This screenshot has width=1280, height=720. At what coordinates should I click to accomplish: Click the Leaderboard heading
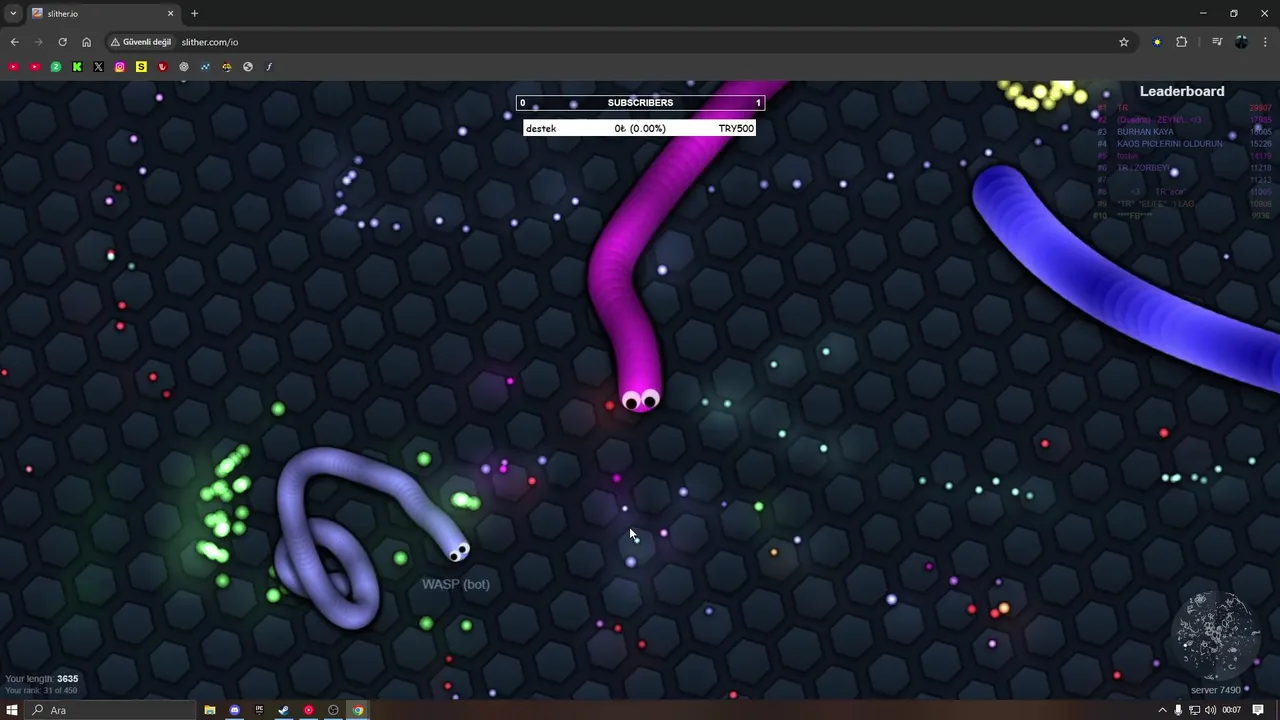[1182, 91]
